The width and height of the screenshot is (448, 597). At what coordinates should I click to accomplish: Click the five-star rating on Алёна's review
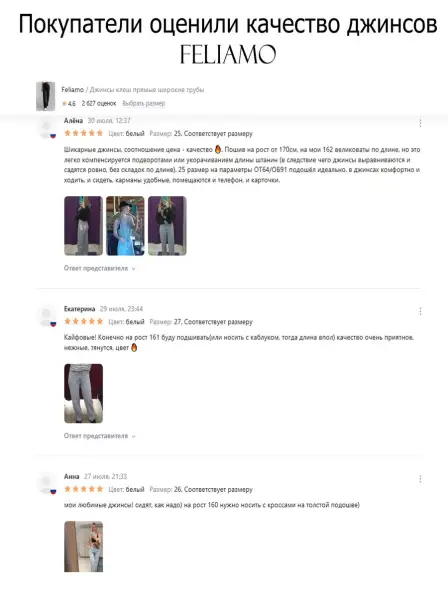[x=84, y=133]
